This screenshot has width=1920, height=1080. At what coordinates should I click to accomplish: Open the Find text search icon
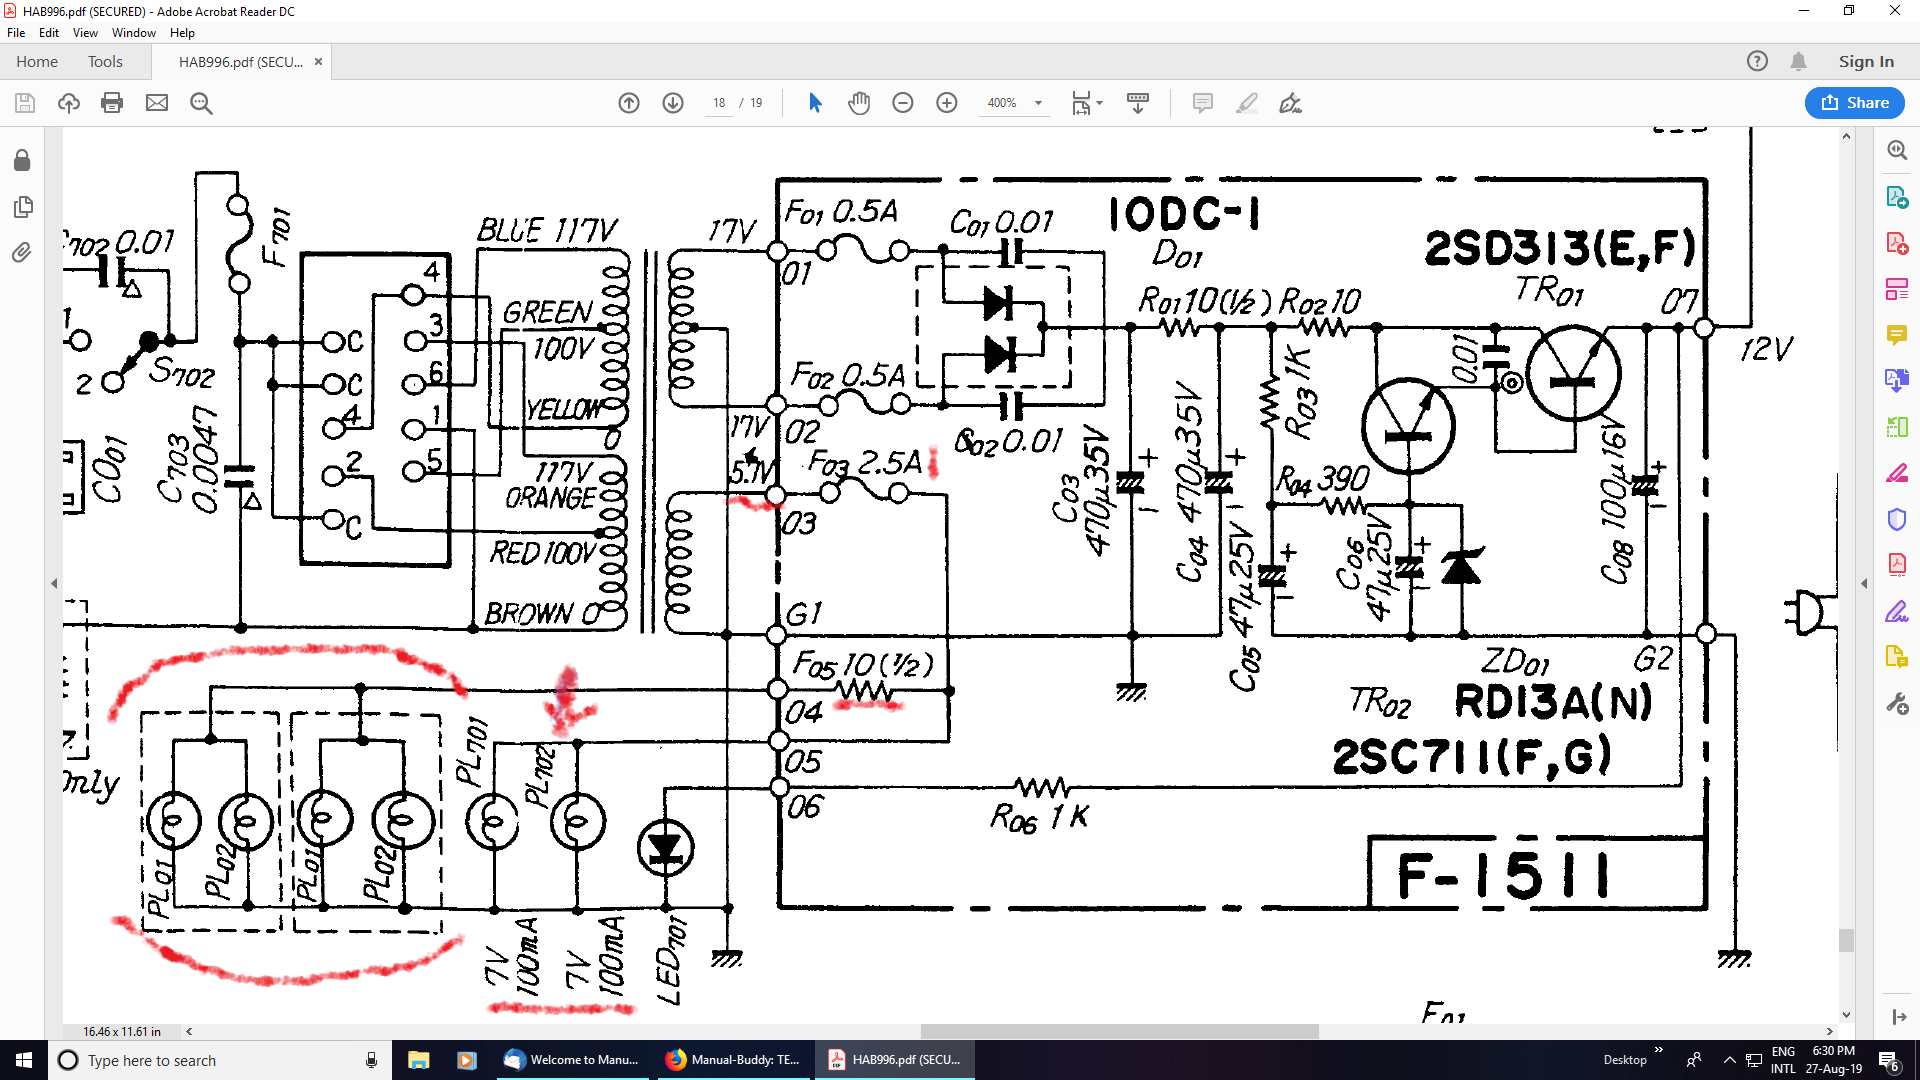(201, 103)
